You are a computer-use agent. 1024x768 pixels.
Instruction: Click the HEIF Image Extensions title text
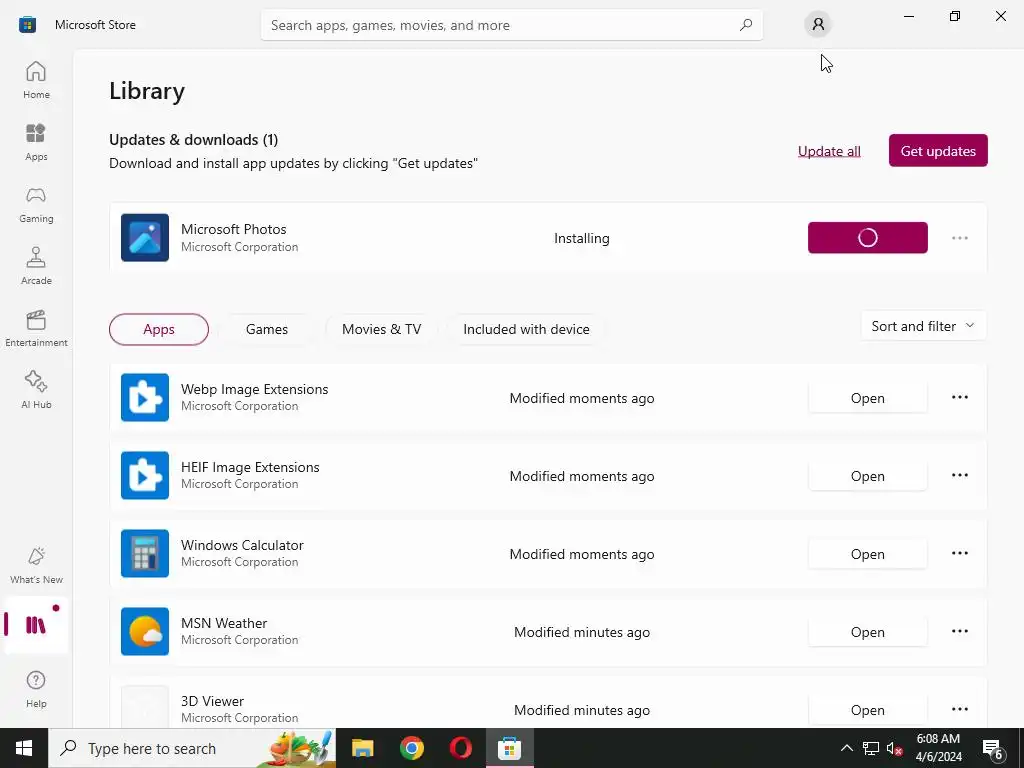250,467
